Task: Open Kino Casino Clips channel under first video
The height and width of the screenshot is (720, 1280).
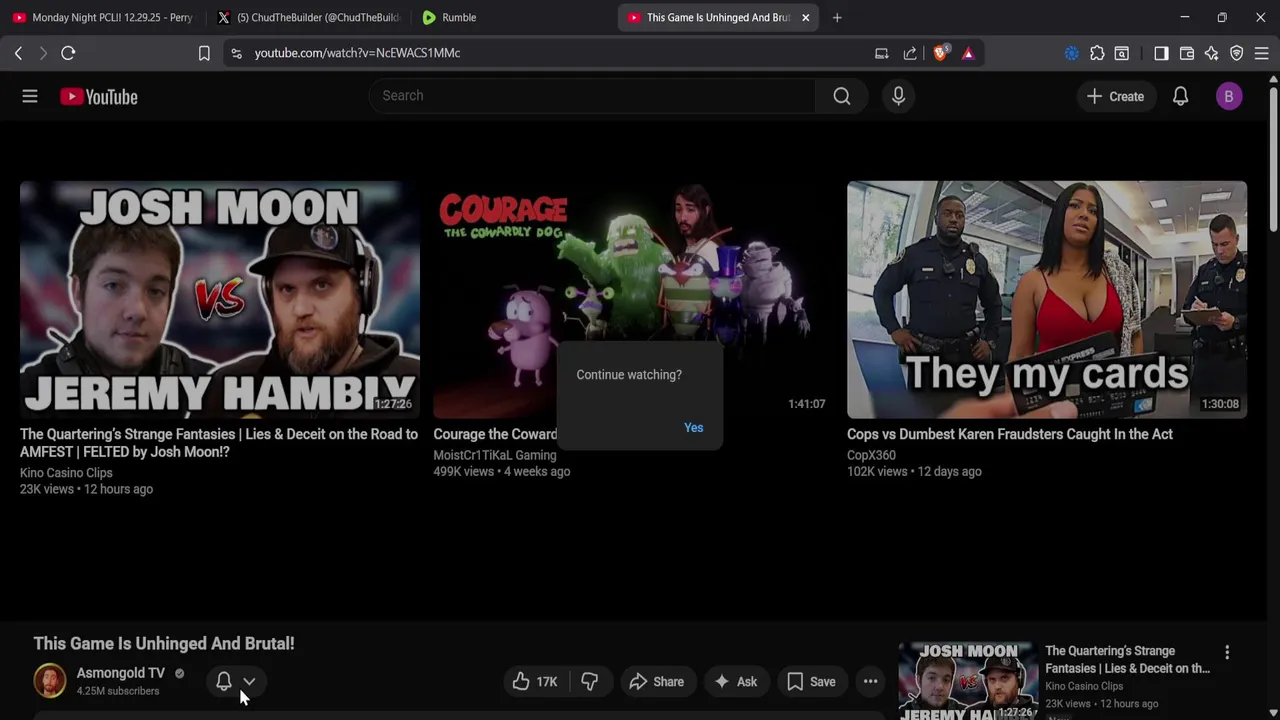Action: pyautogui.click(x=66, y=473)
